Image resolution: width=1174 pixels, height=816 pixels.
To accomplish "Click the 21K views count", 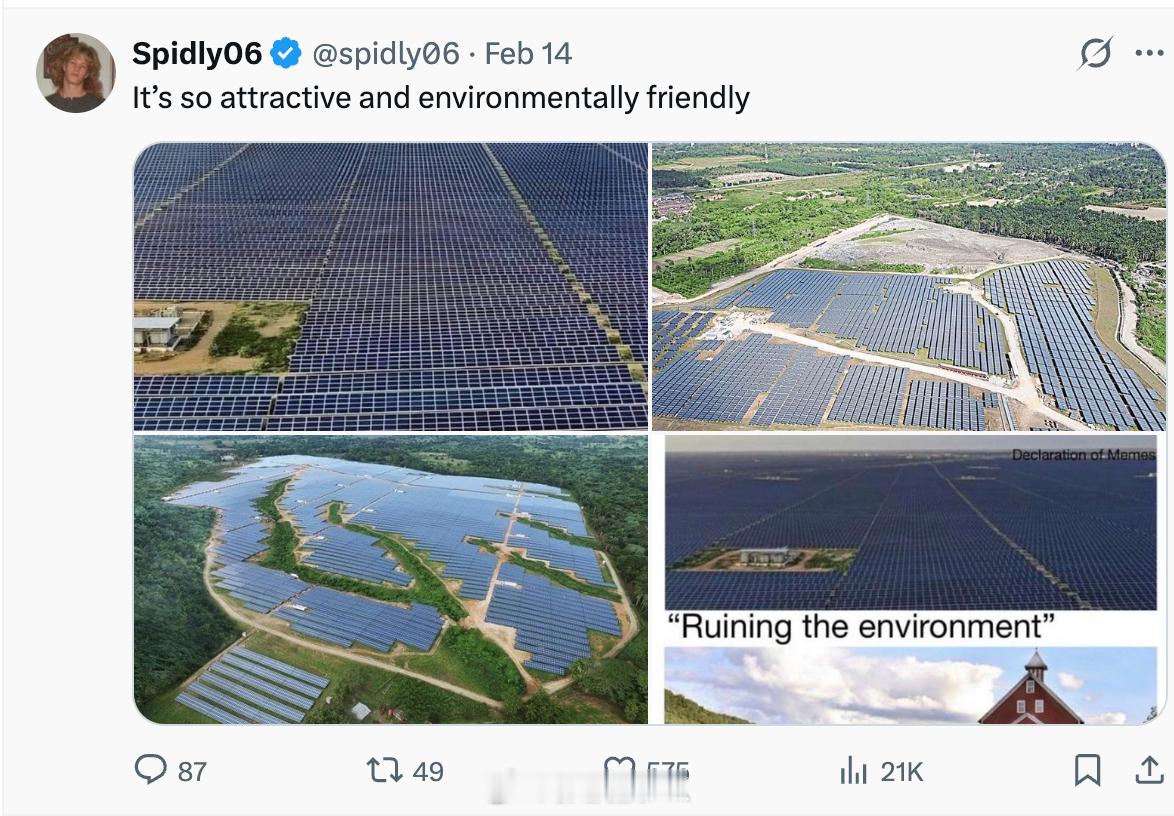I will (901, 771).
